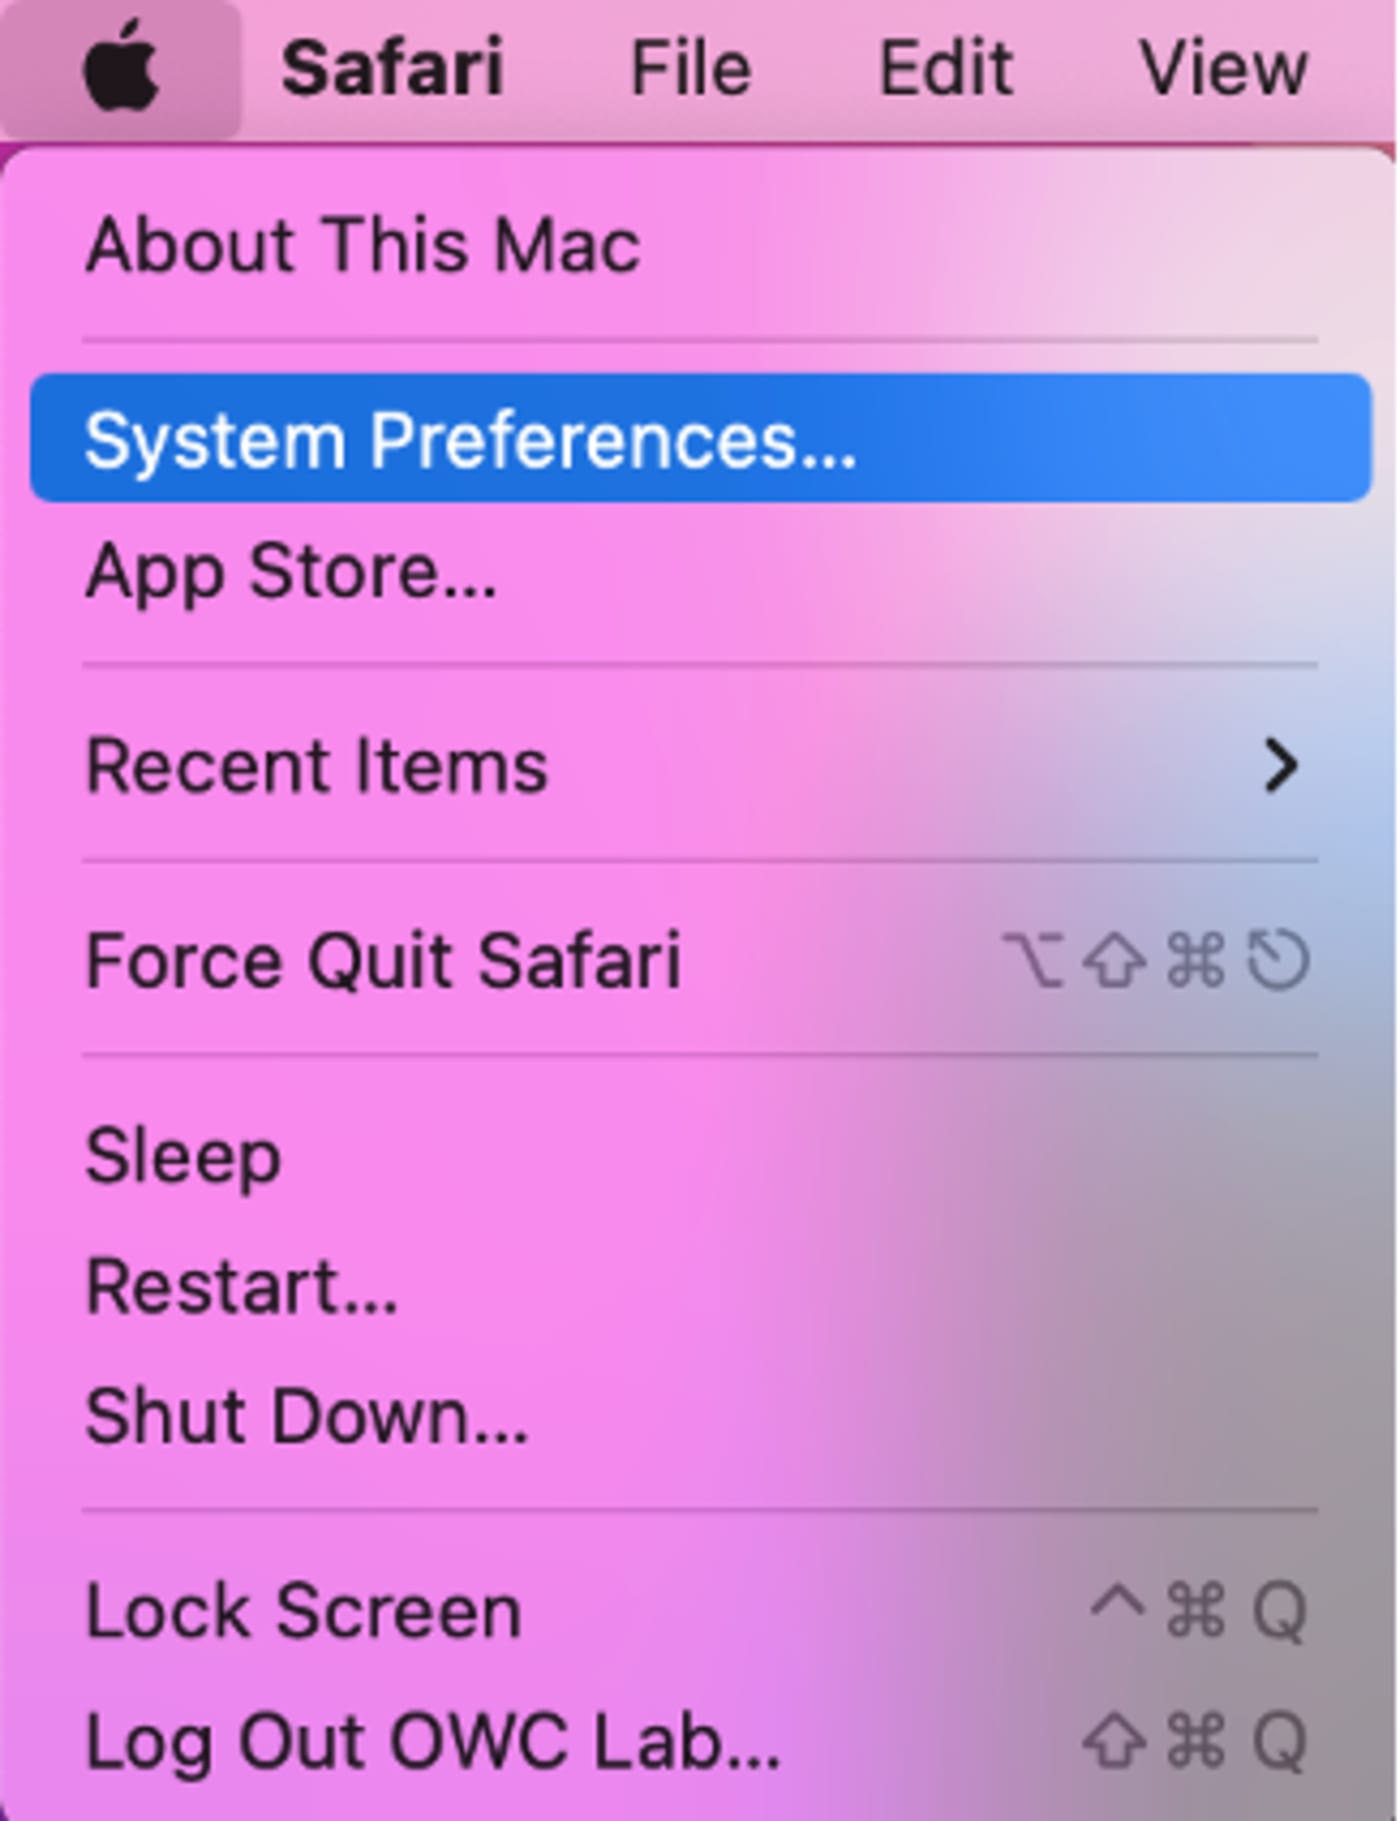The width and height of the screenshot is (1400, 1821).
Task: Select Lock Screen entry
Action: pyautogui.click(x=700, y=1611)
